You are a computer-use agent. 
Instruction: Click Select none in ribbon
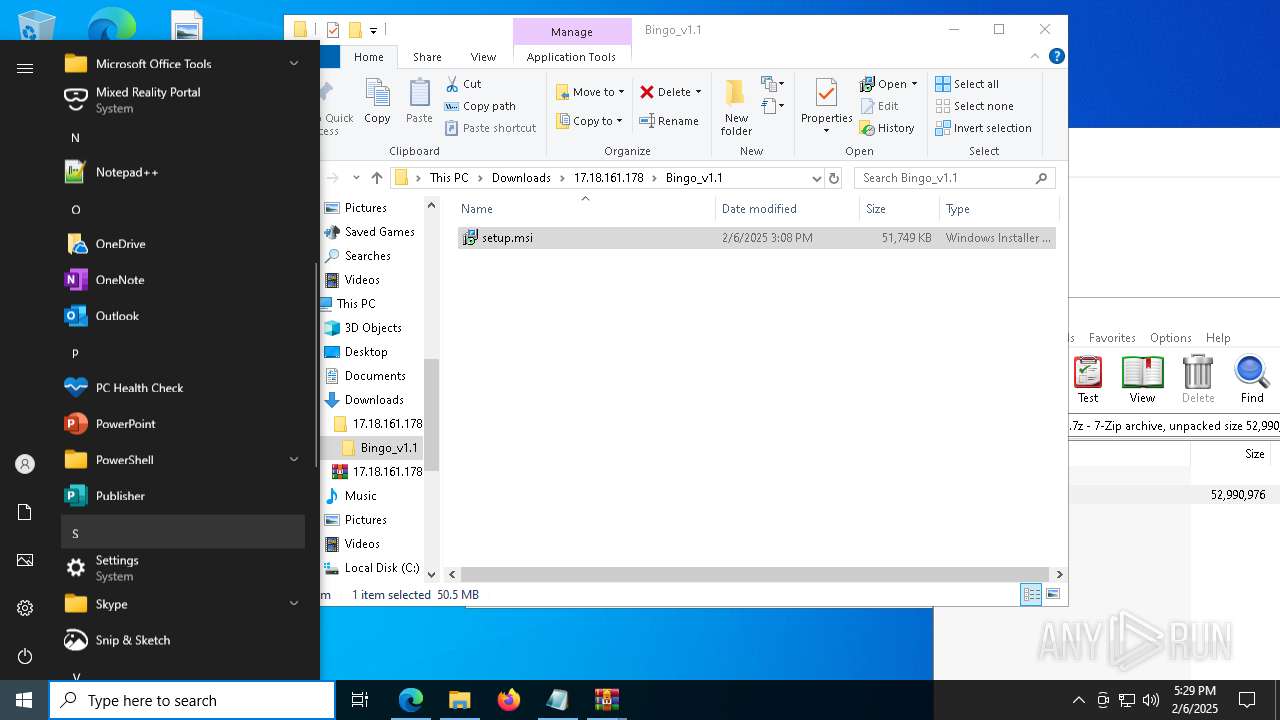point(974,106)
